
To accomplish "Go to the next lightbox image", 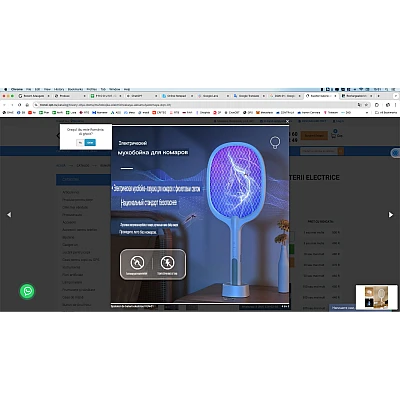I will pos(391,215).
